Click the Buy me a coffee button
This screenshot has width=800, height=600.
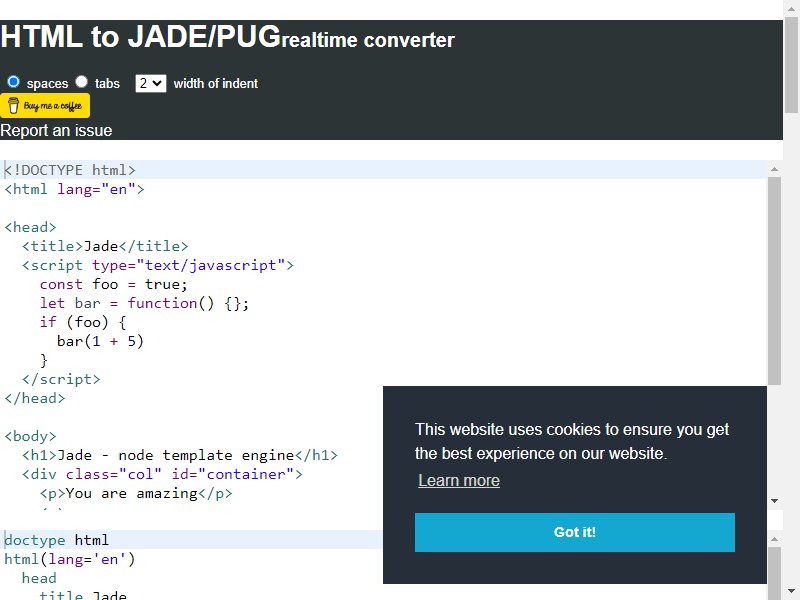[x=45, y=106]
